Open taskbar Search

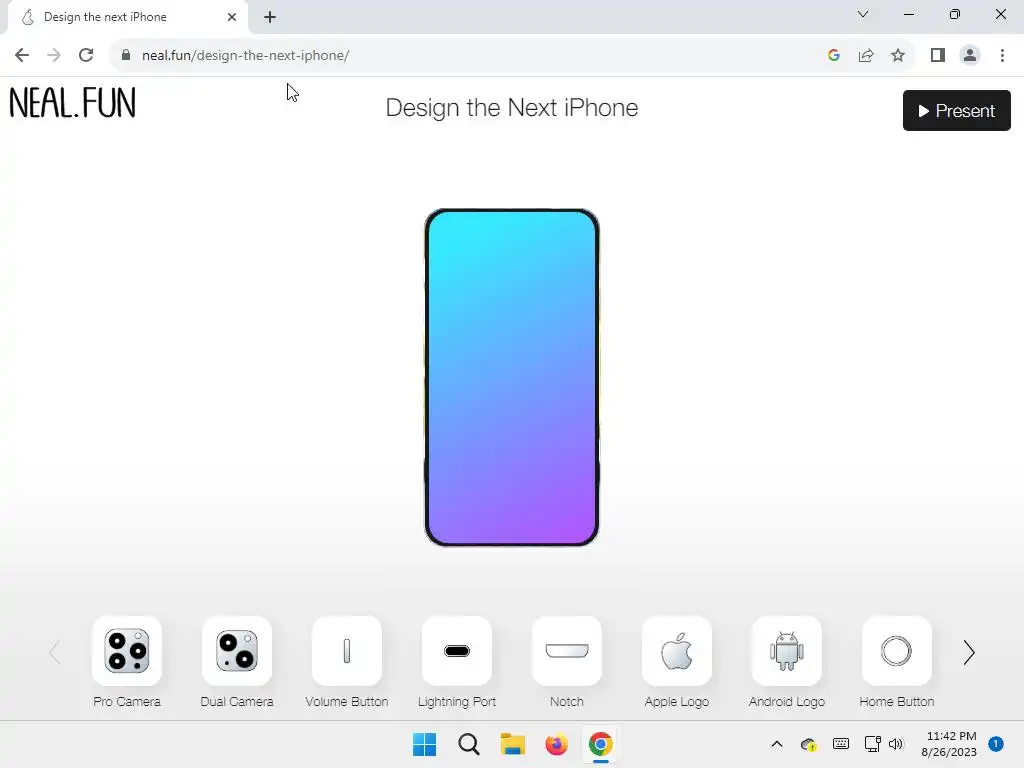[x=469, y=744]
